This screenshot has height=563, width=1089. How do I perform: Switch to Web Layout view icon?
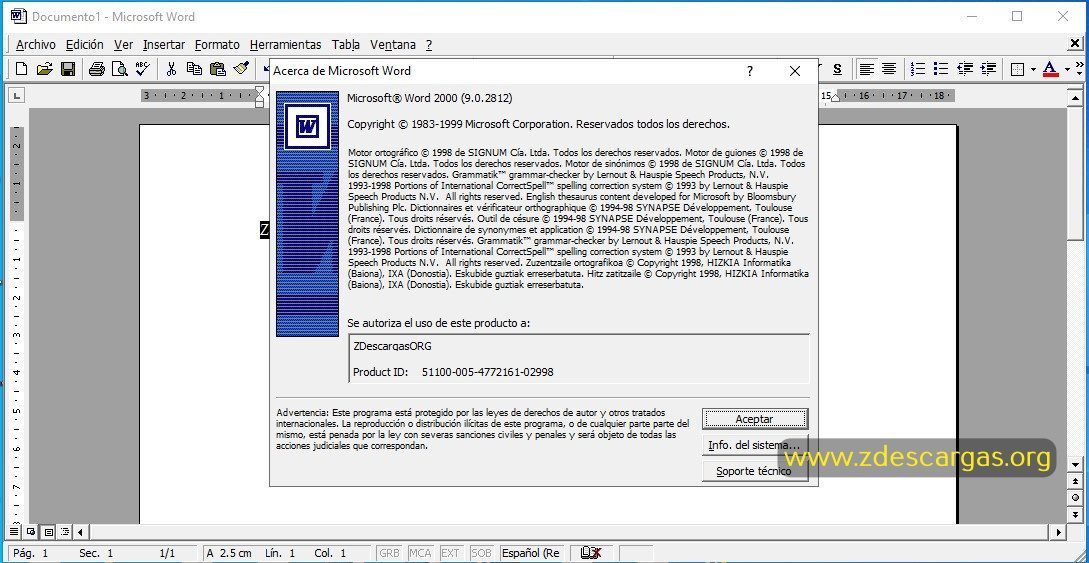31,532
